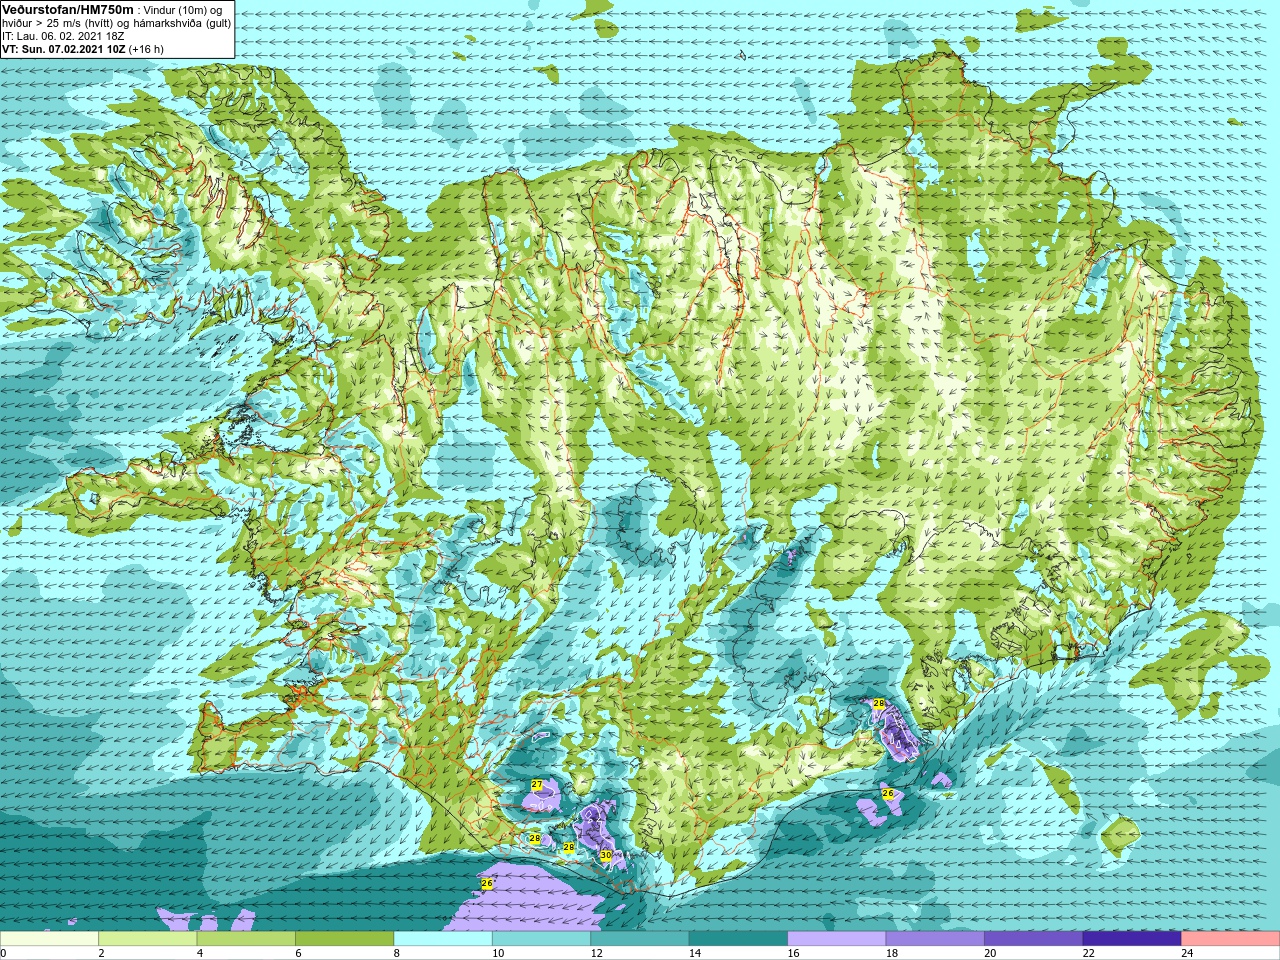The width and height of the screenshot is (1280, 960).
Task: Click the Veðurstofan/HM750m title text
Action: pos(67,9)
